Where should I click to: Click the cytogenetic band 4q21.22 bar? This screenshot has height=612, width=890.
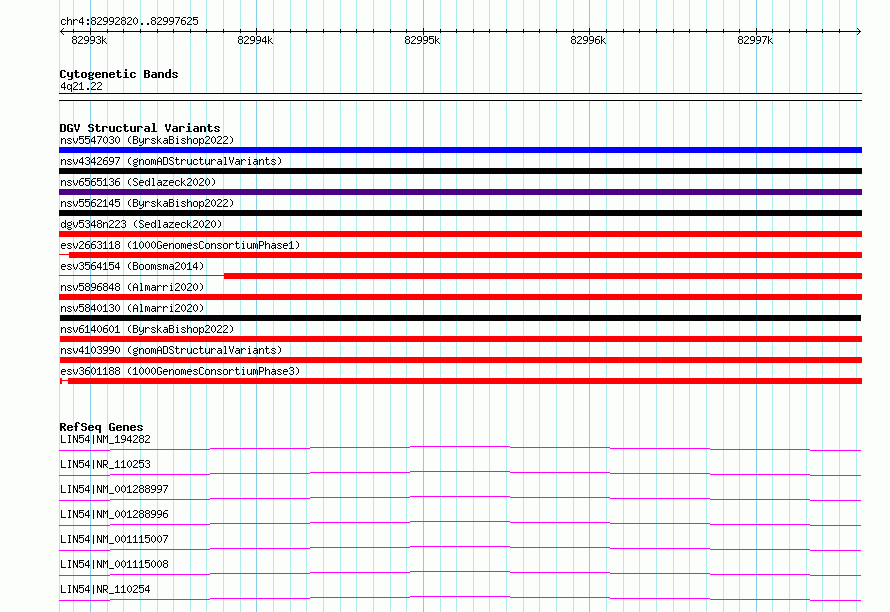(x=460, y=97)
